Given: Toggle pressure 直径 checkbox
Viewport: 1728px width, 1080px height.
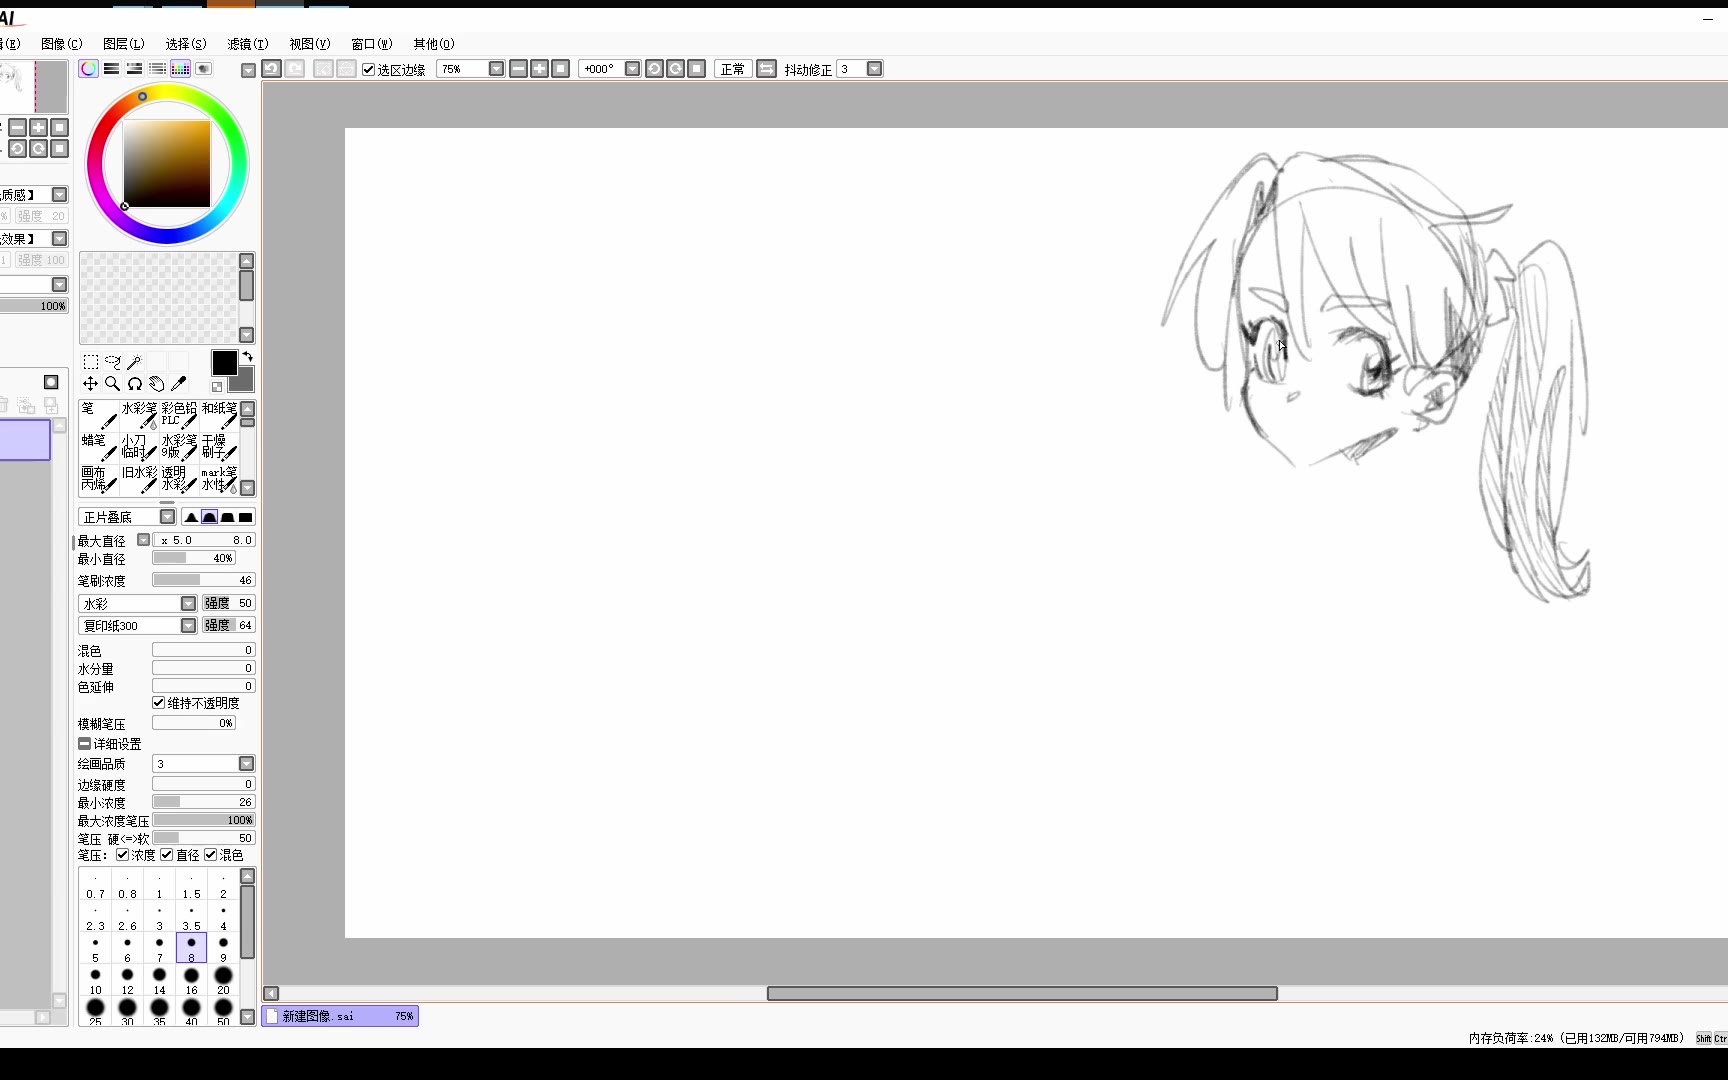Looking at the screenshot, I should coord(166,855).
